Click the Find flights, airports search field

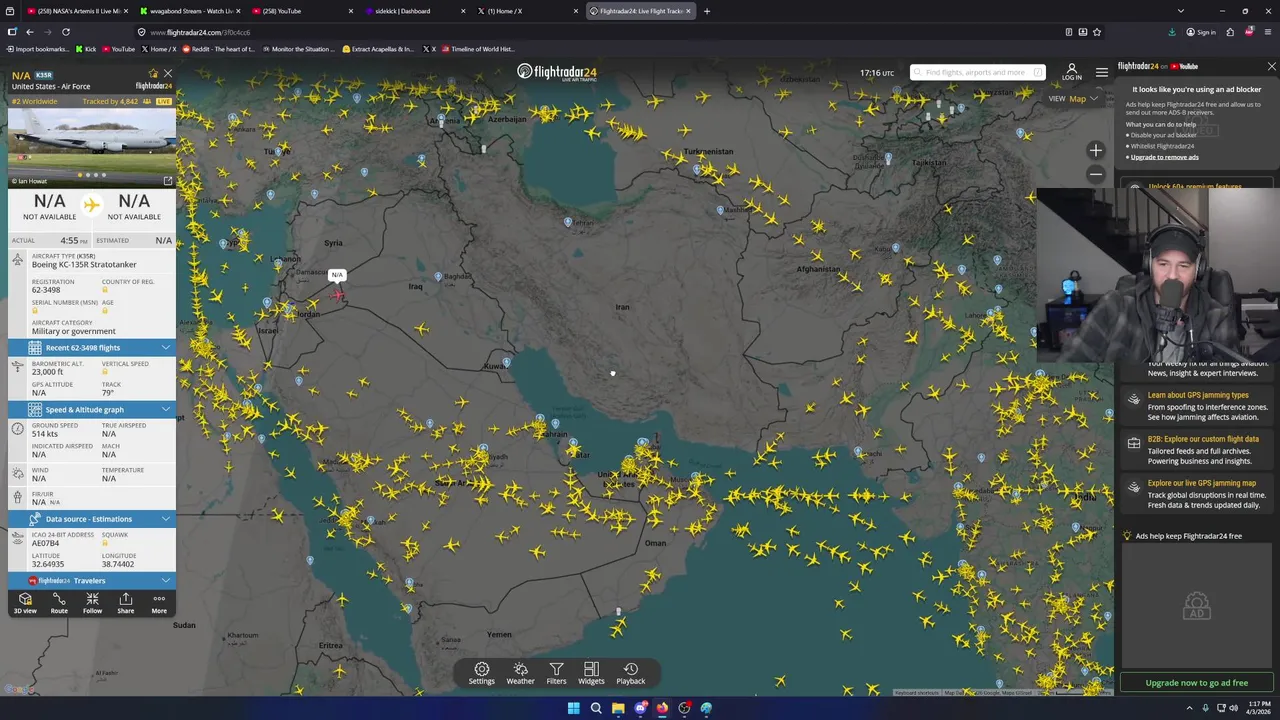(978, 72)
